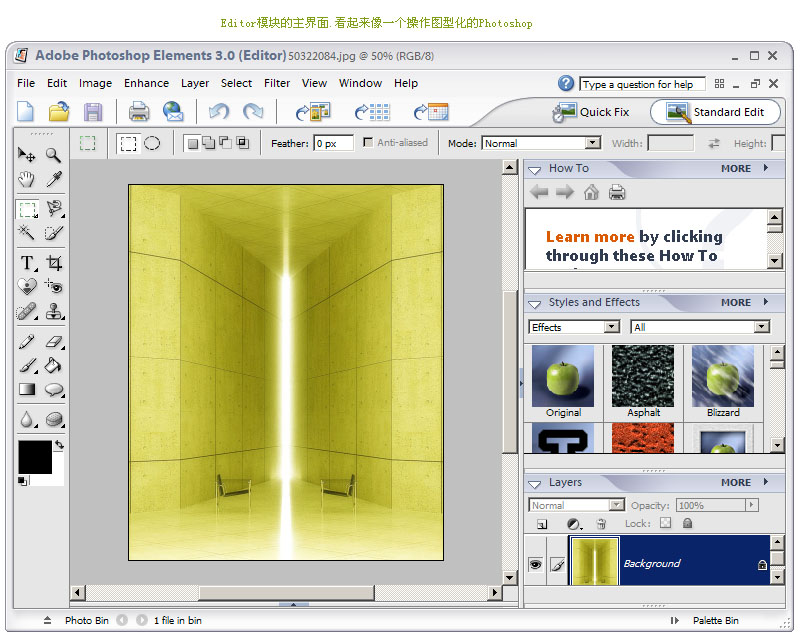The width and height of the screenshot is (800, 637).
Task: Click the Standard Edit button
Action: pyautogui.click(x=715, y=112)
